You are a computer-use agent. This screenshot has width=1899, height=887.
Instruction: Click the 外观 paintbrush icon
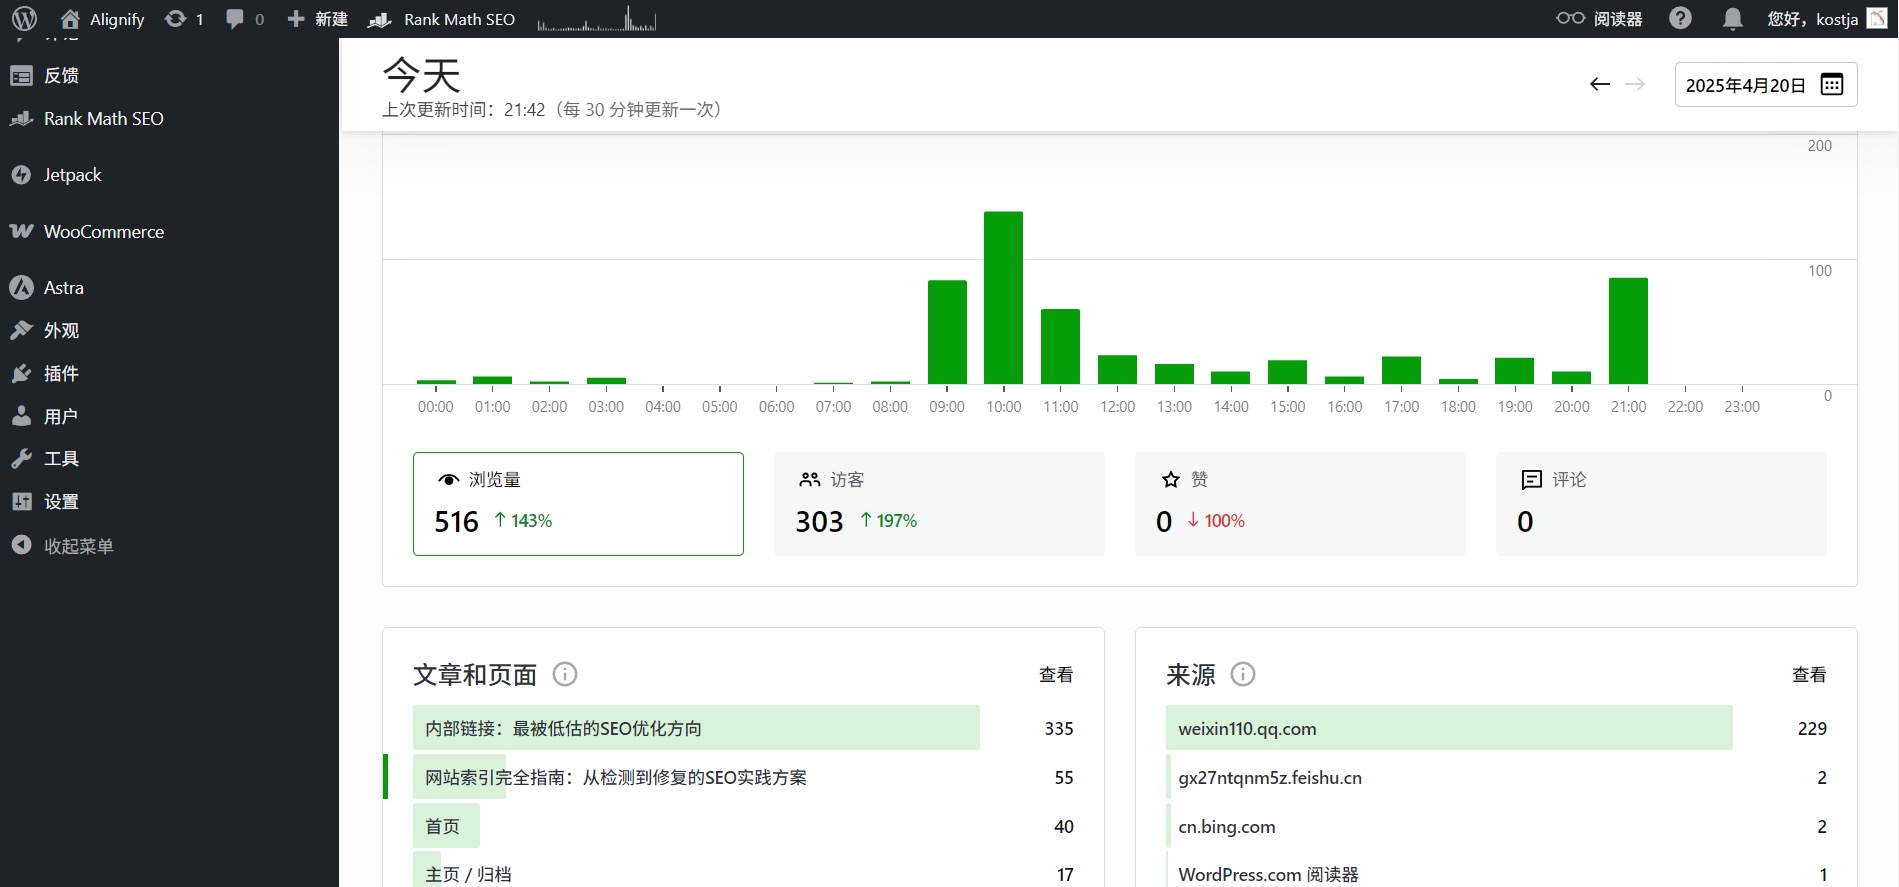pyautogui.click(x=21, y=330)
